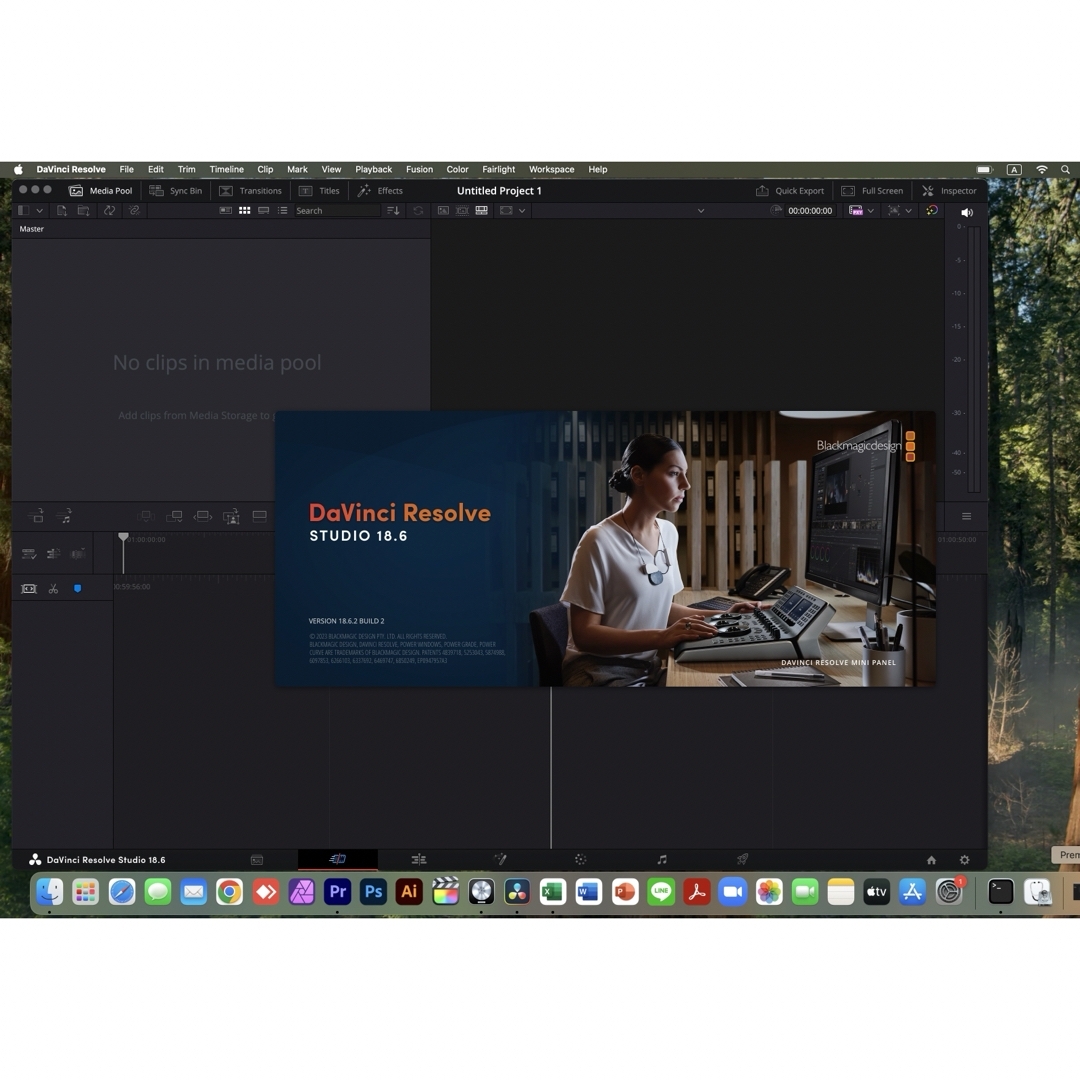Click the media pool Search field

coord(335,211)
